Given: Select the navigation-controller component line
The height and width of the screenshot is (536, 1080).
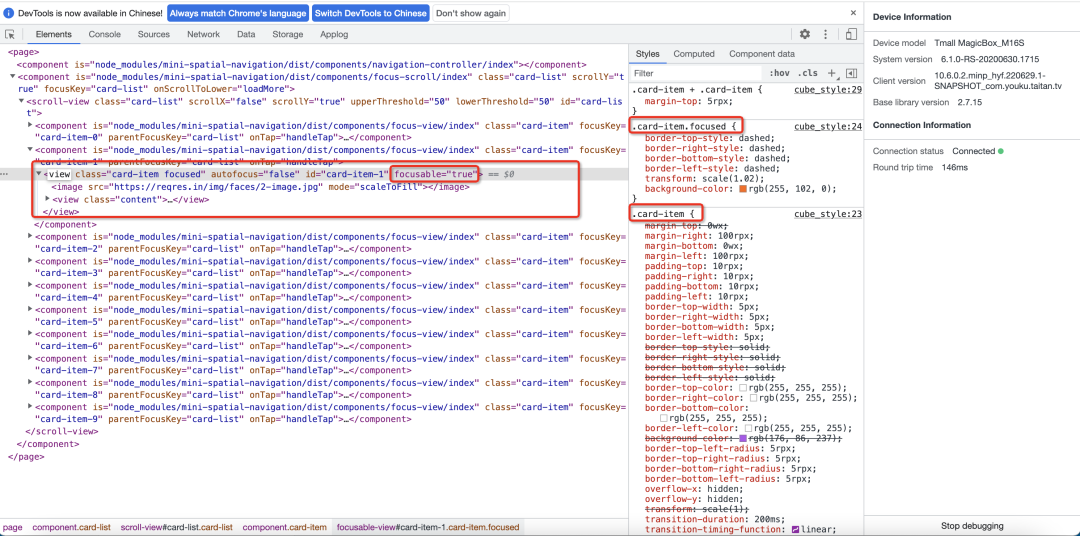Looking at the screenshot, I should [302, 64].
